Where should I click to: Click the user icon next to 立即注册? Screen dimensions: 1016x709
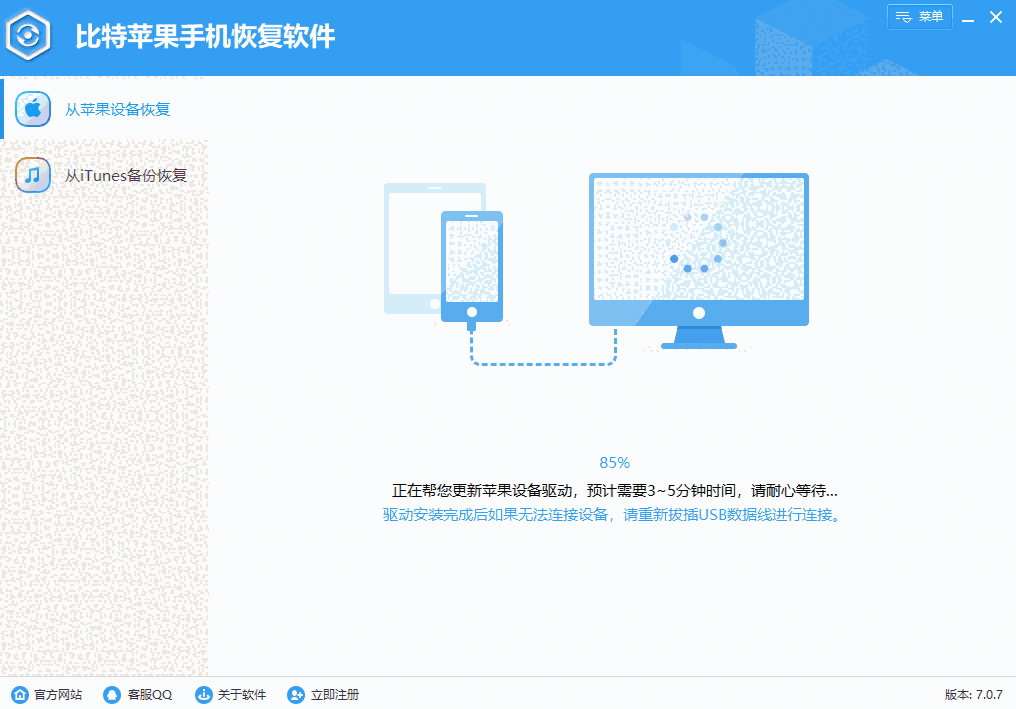click(295, 694)
